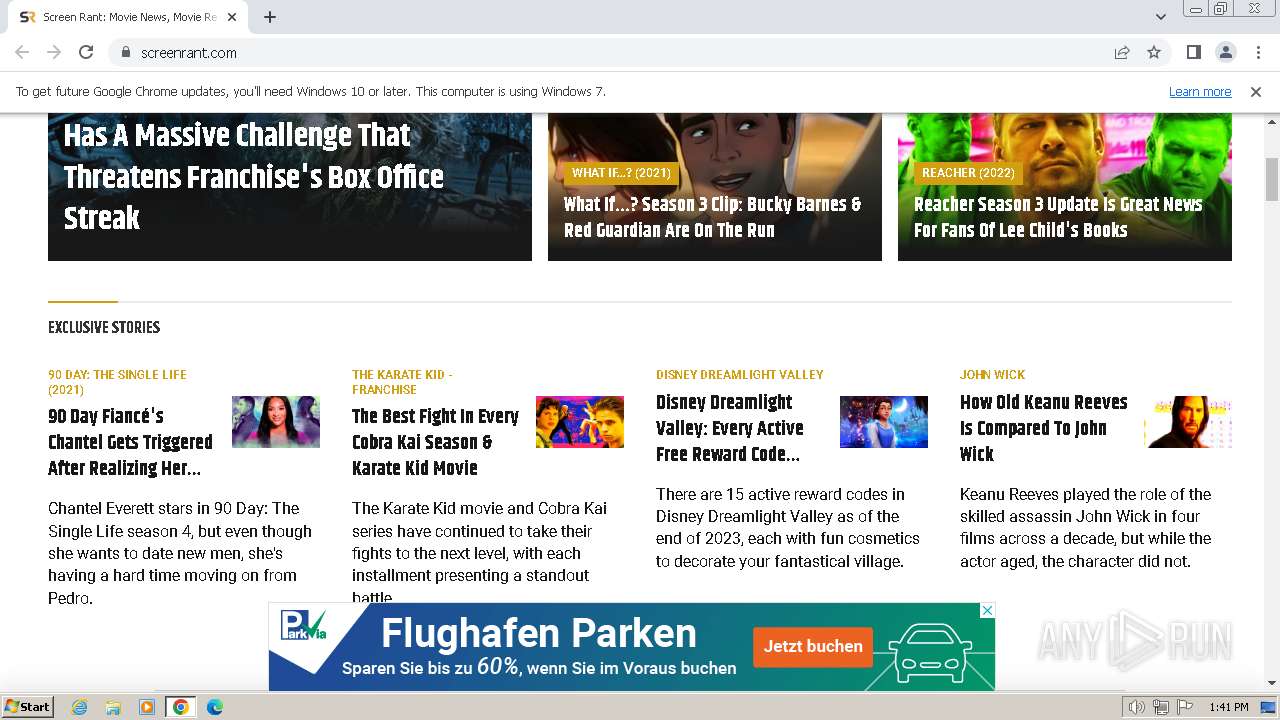
Task: Open the WHAT IF...? (2021) tag
Action: coord(621,173)
